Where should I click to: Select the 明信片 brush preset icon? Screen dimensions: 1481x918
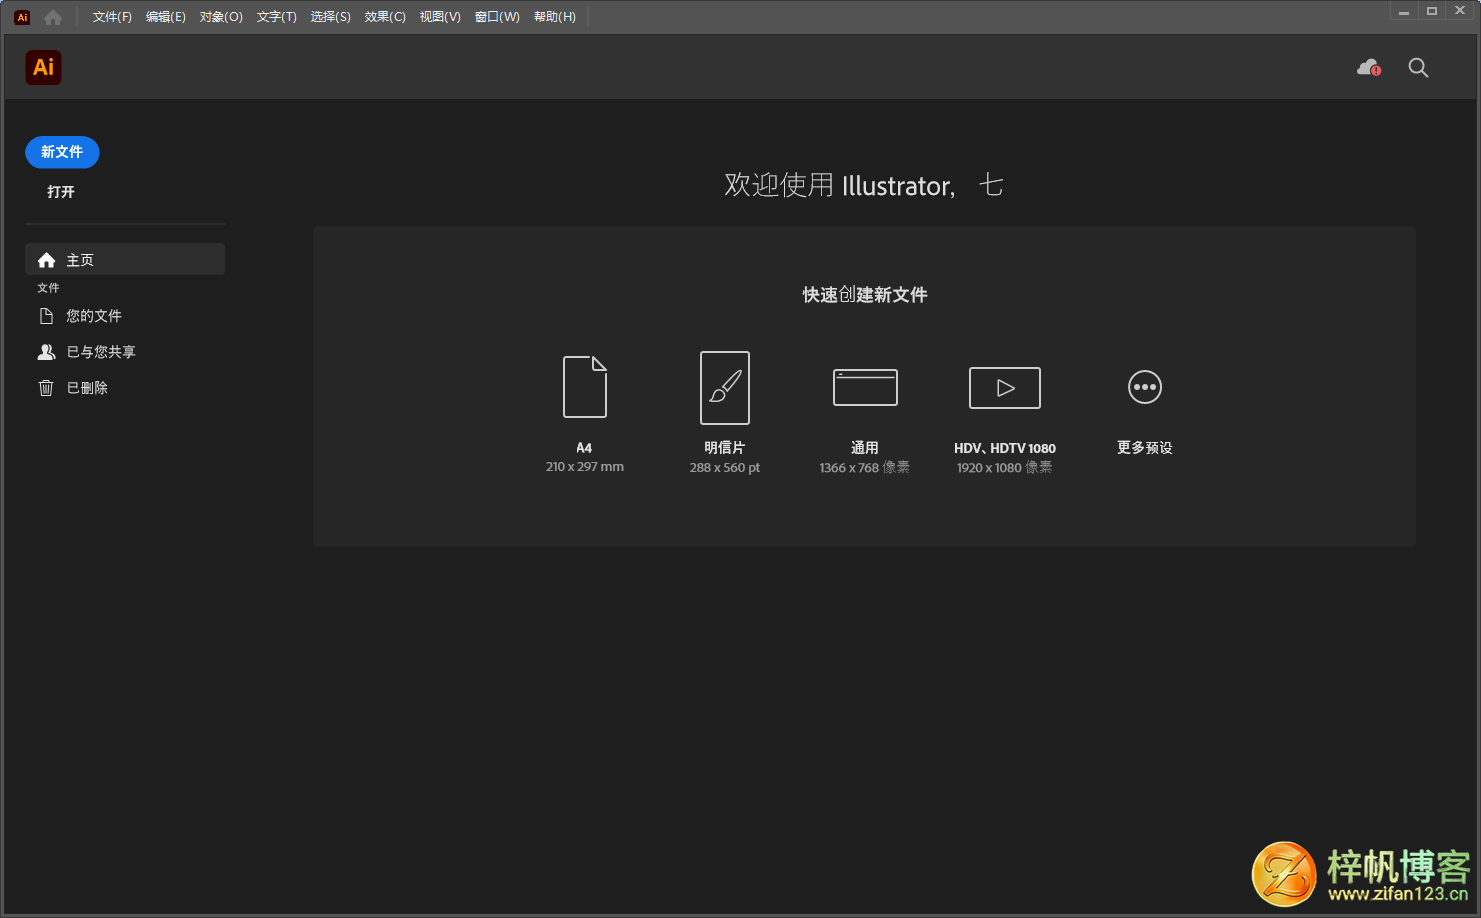click(725, 388)
